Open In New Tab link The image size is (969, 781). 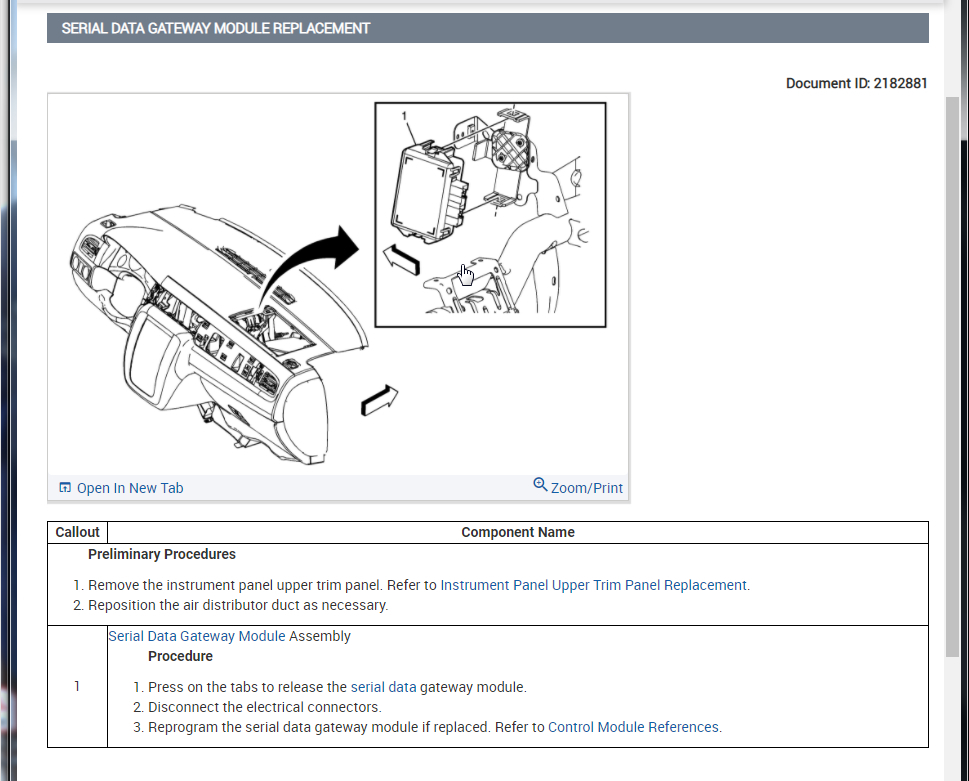click(x=130, y=488)
